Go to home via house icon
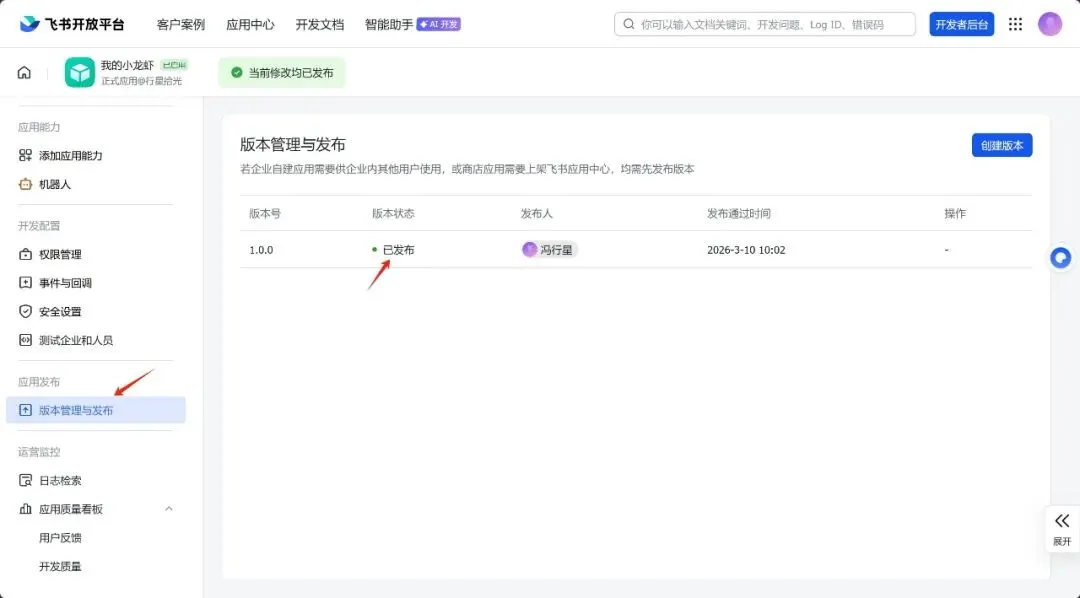The image size is (1080, 598). [24, 73]
